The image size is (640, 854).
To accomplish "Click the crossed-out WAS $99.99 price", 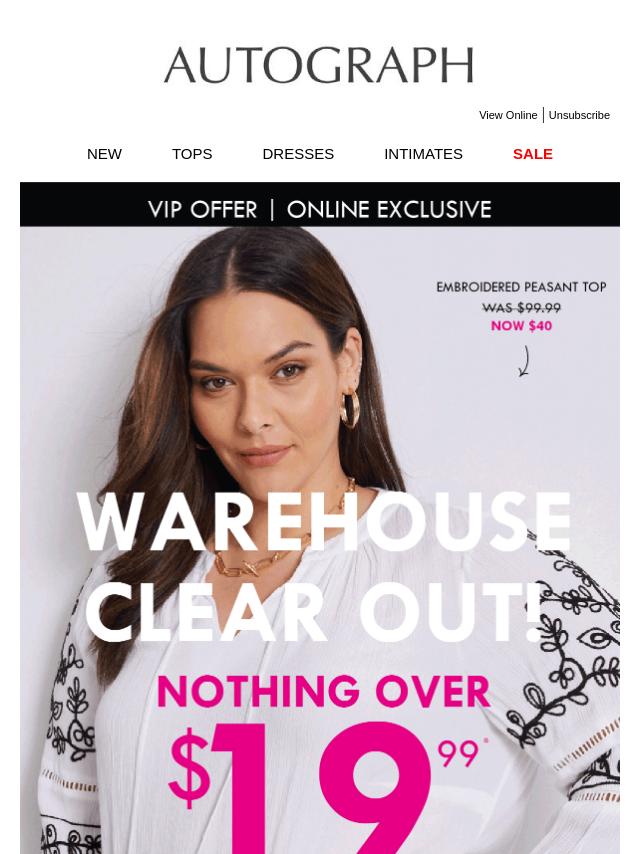I will pos(521,308).
